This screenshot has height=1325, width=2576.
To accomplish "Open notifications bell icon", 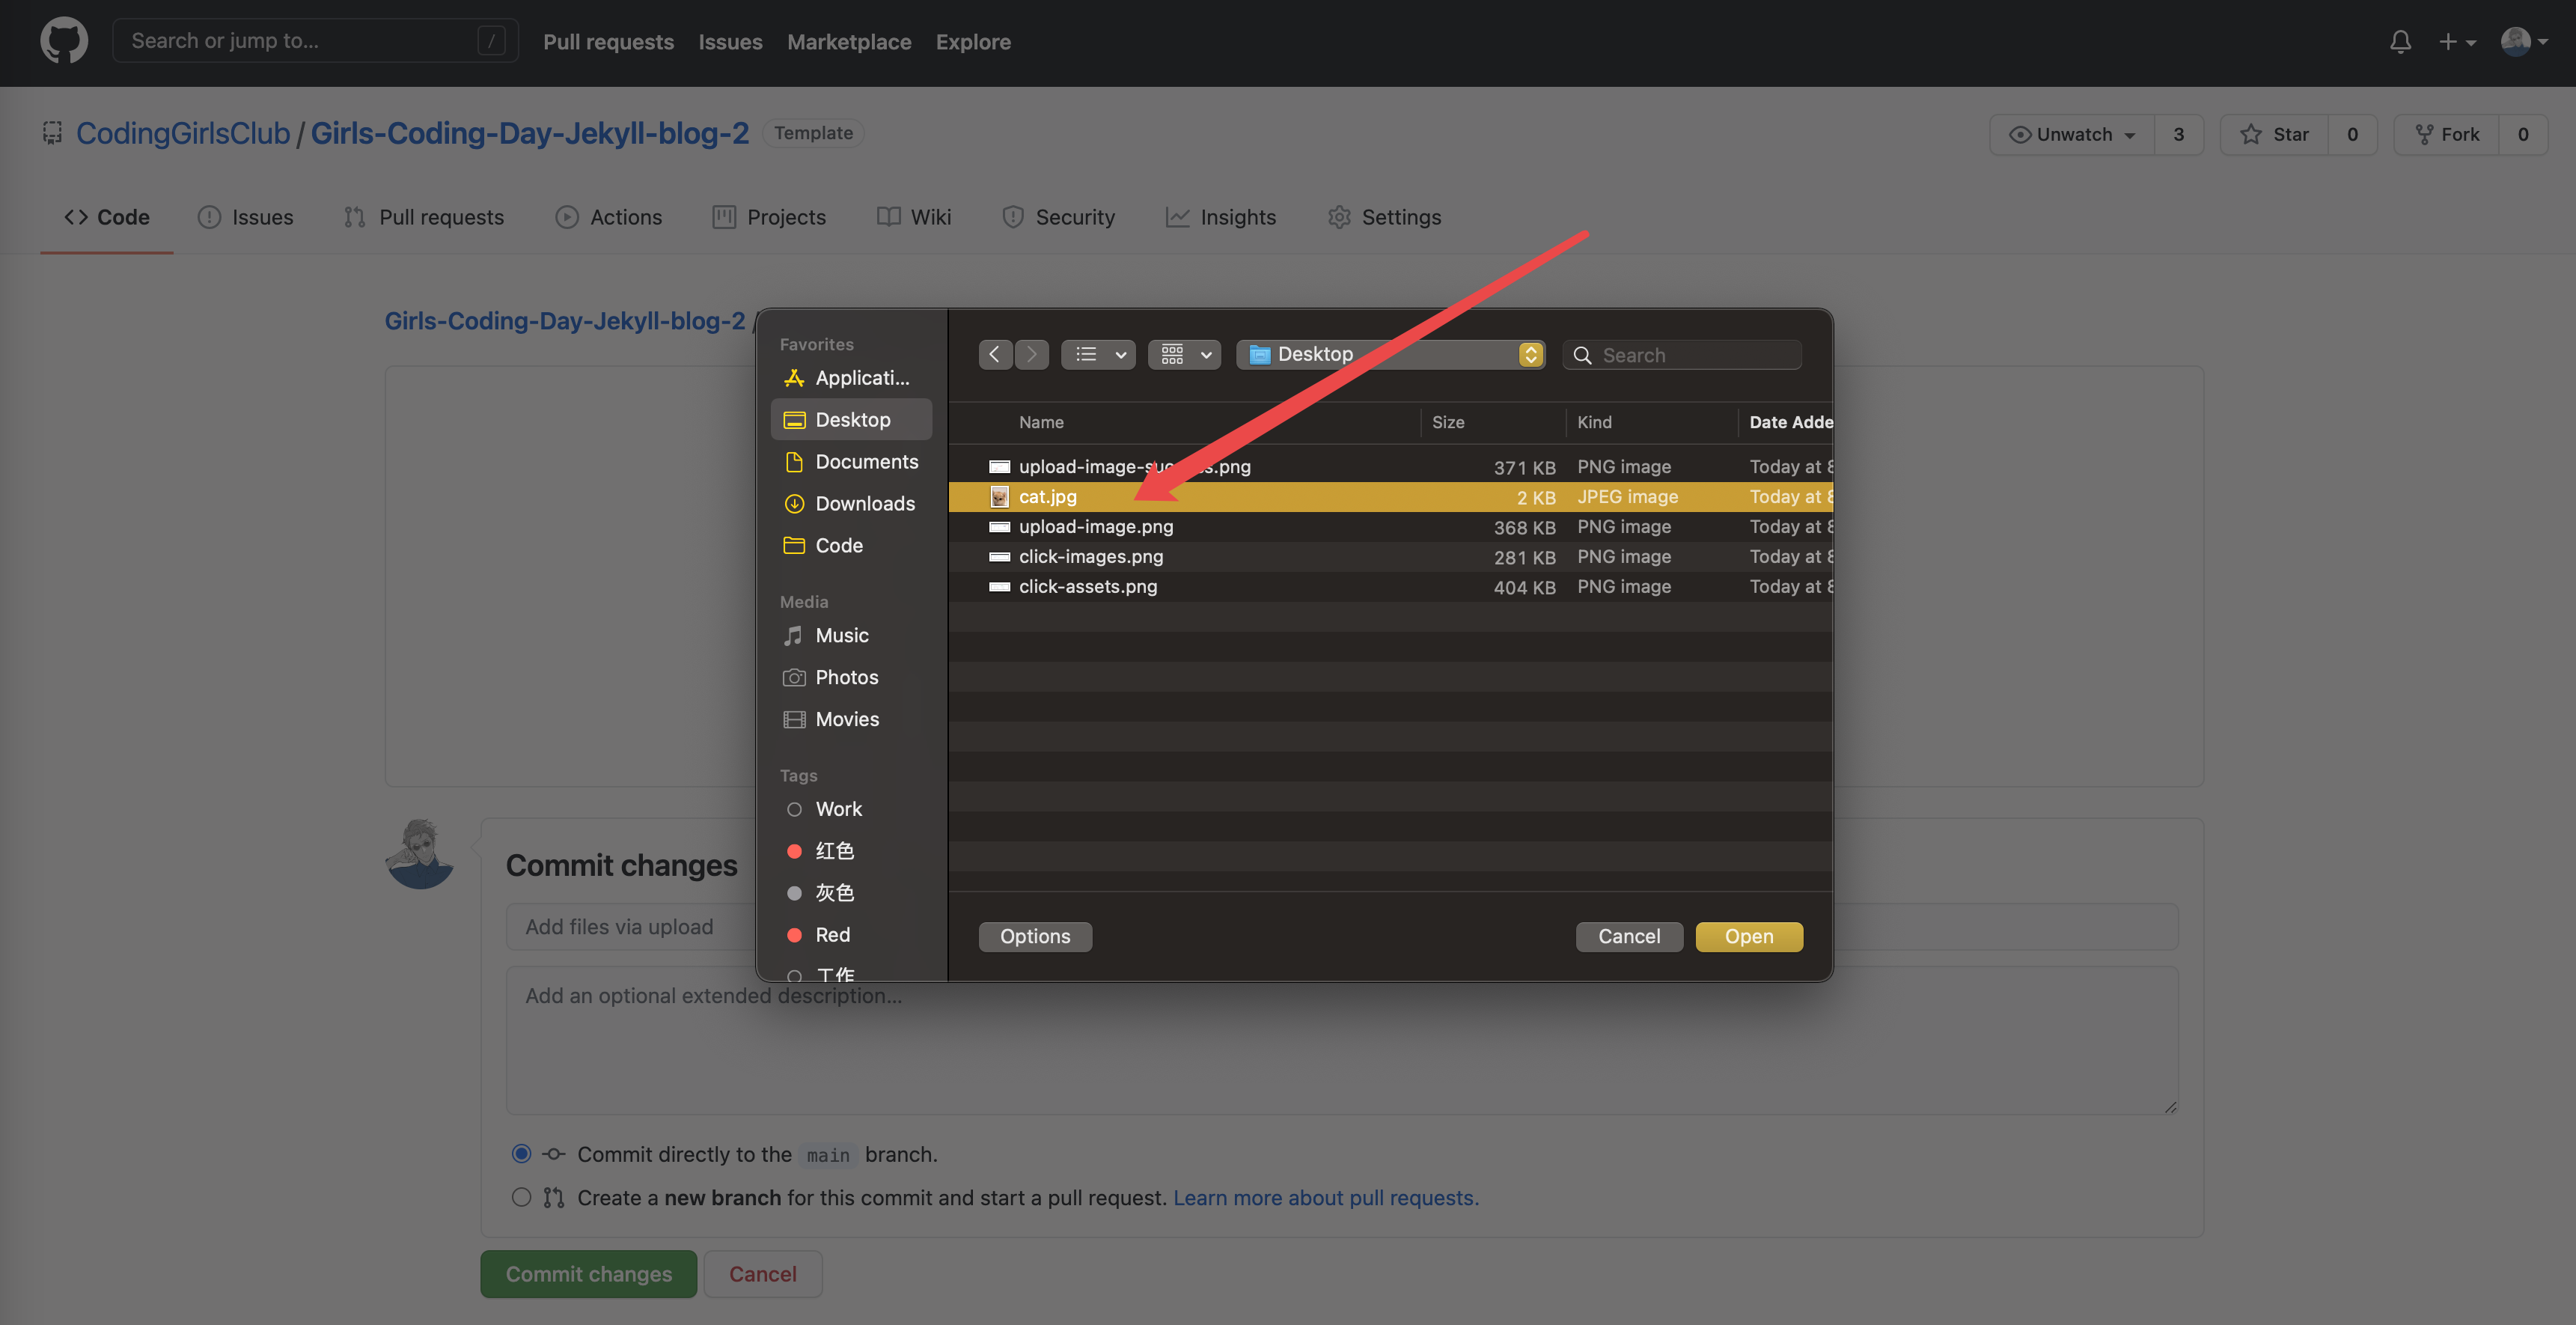I will coord(2400,41).
